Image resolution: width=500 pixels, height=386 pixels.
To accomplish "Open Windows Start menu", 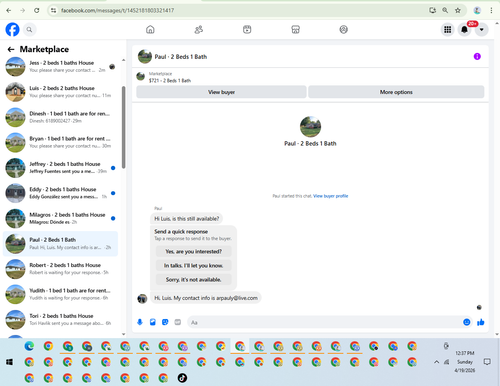I will coord(9,362).
